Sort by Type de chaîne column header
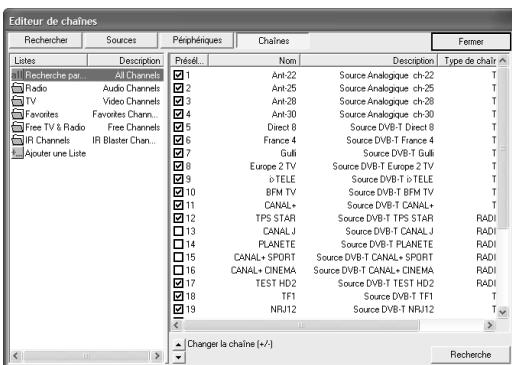512x365 pixels. click(x=467, y=61)
